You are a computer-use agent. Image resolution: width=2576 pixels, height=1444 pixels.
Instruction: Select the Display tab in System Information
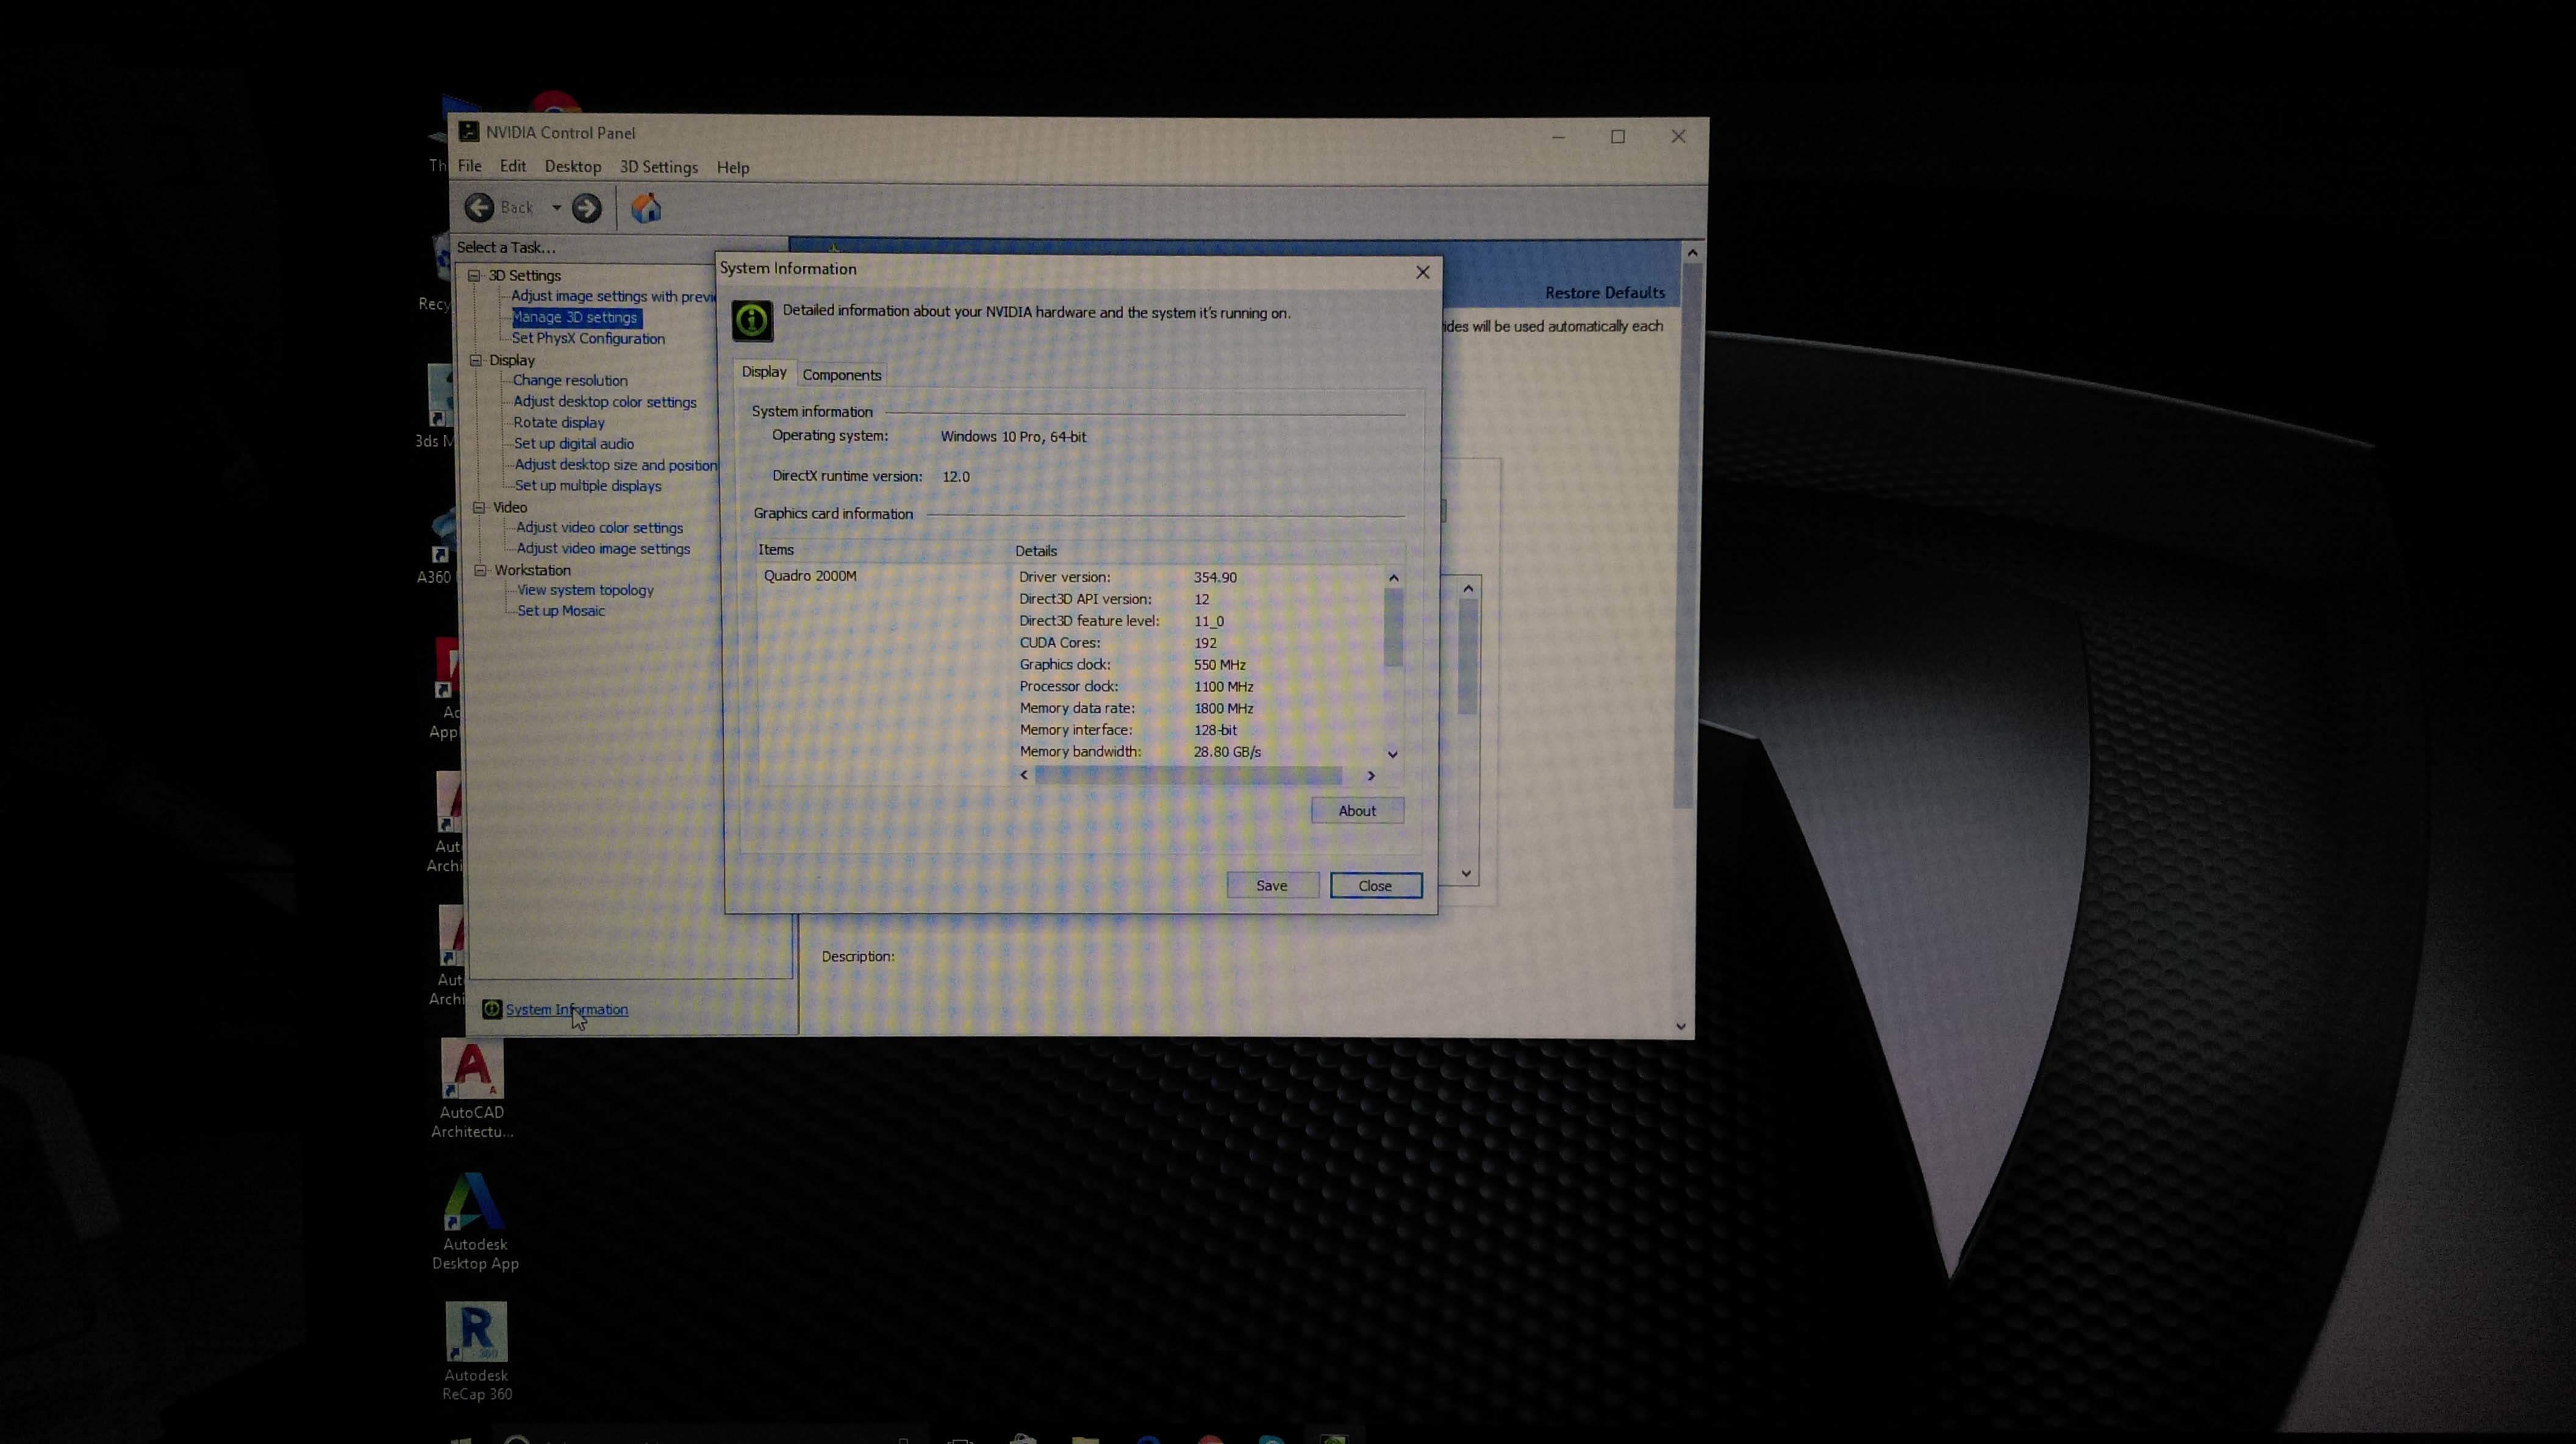coord(764,372)
